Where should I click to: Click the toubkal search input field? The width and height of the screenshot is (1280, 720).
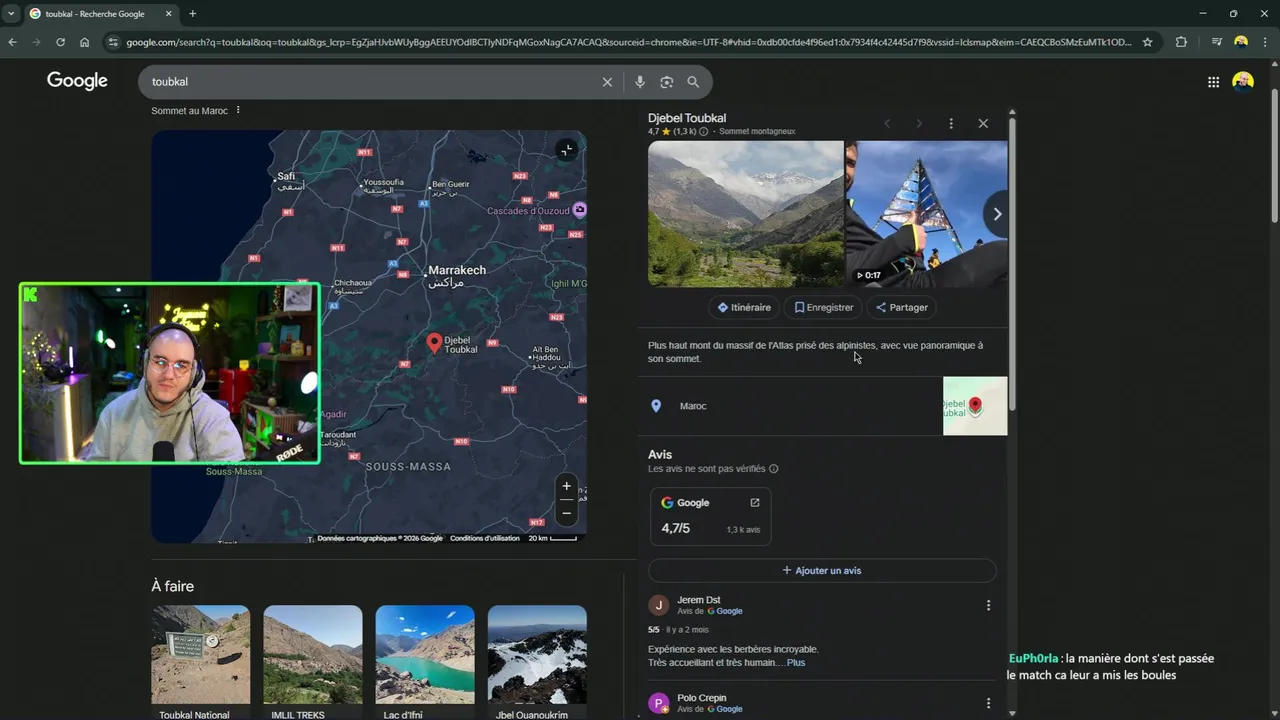[370, 82]
